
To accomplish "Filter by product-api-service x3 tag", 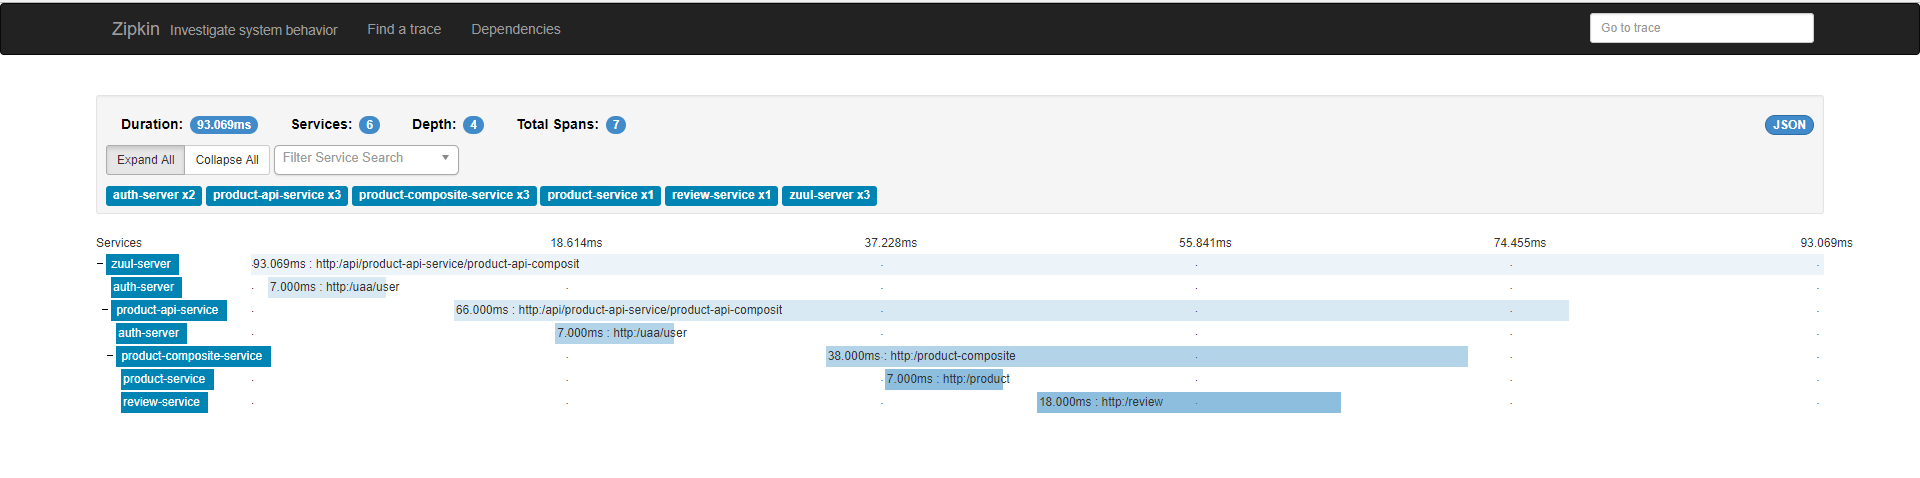I will point(277,195).
